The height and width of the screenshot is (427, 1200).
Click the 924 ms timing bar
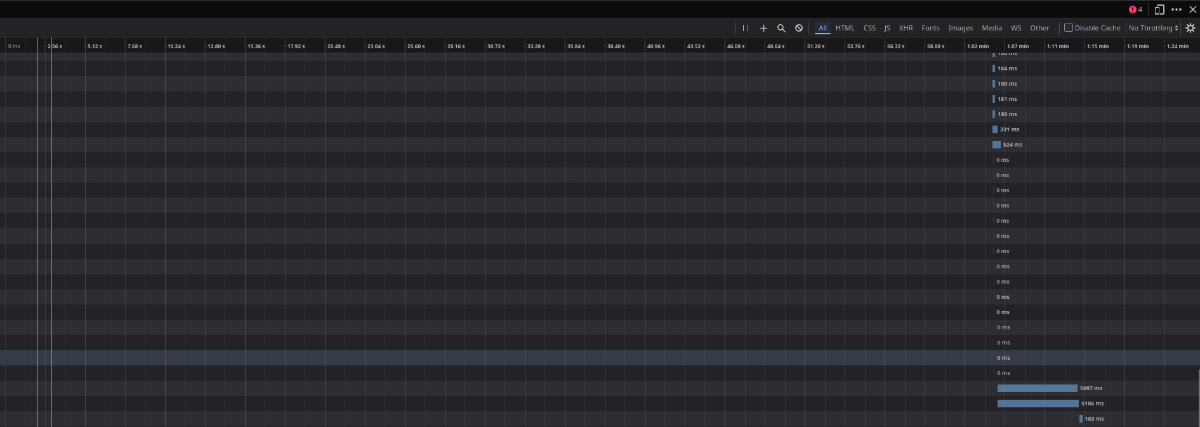point(996,145)
